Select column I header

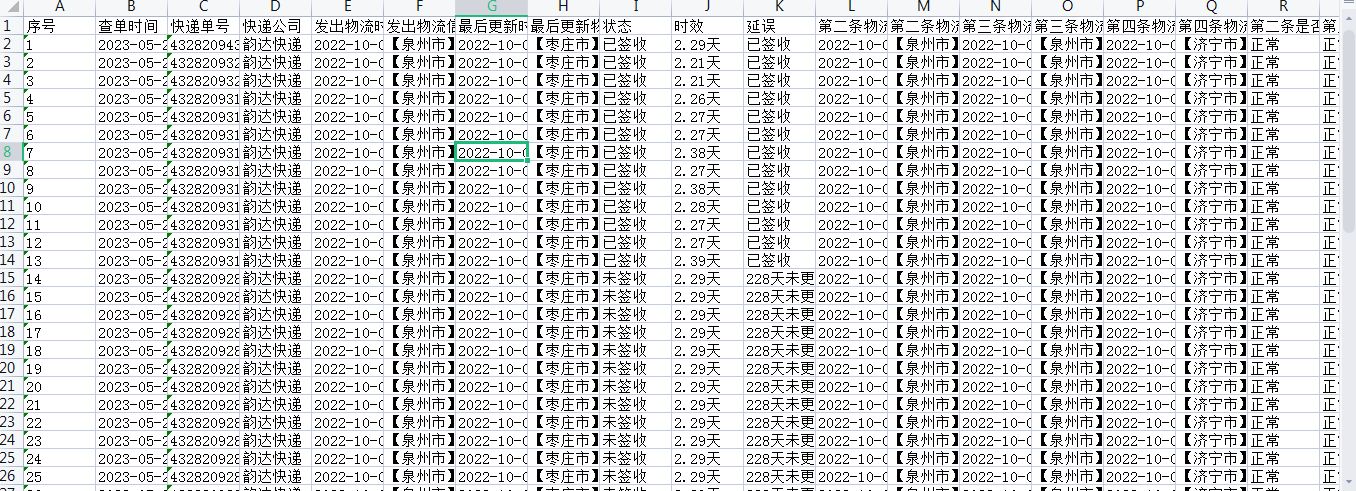pyautogui.click(x=636, y=7)
